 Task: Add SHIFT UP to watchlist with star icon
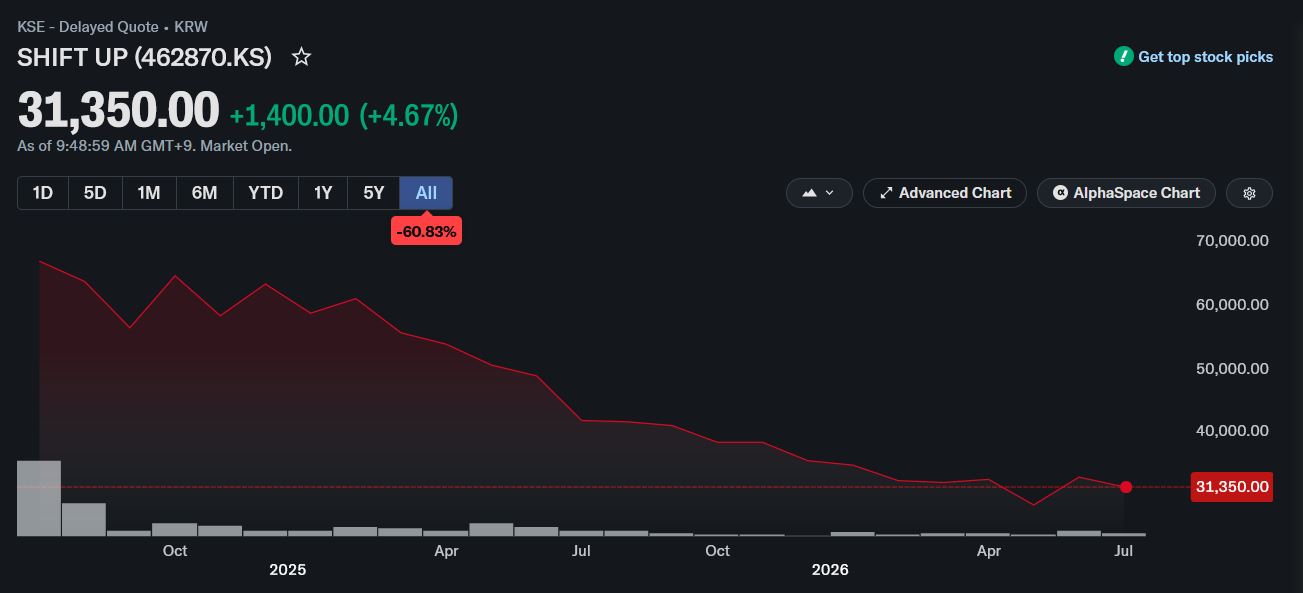tap(301, 57)
